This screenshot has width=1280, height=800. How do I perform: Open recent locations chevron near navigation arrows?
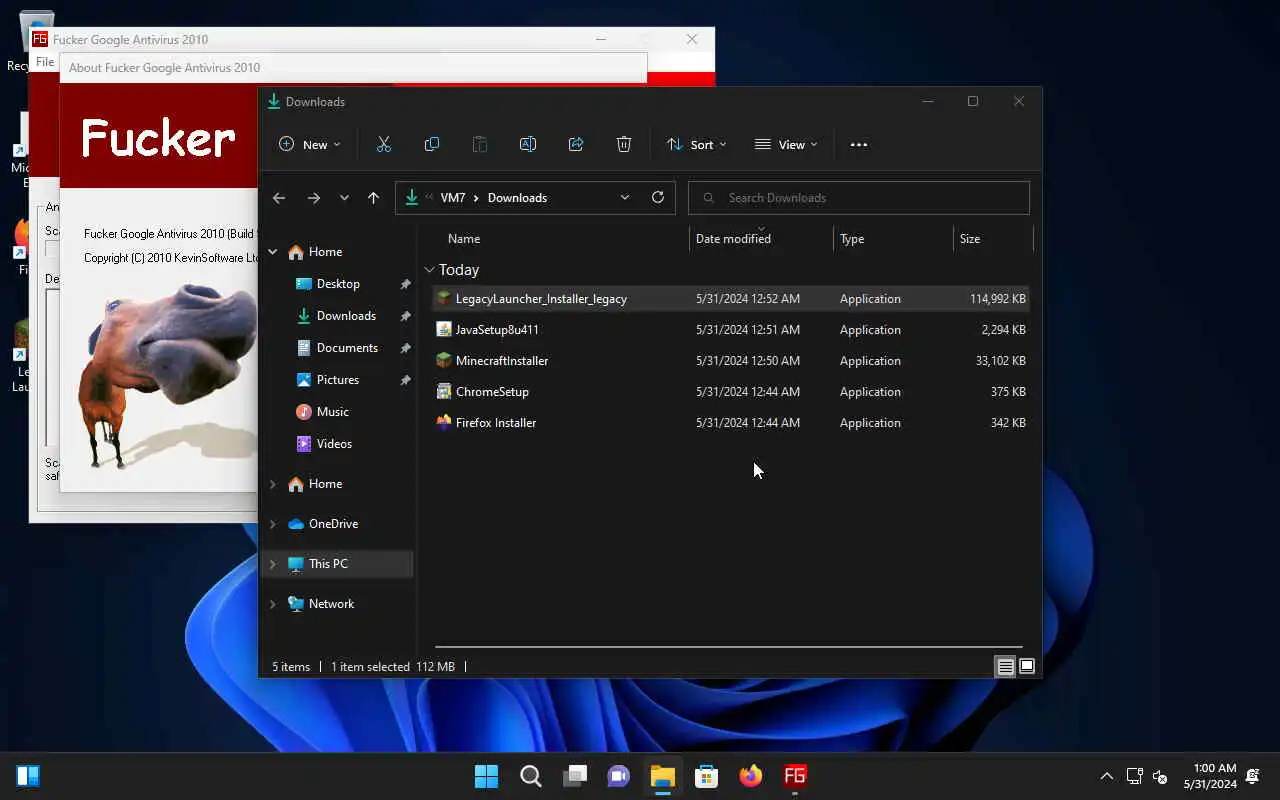[x=344, y=198]
